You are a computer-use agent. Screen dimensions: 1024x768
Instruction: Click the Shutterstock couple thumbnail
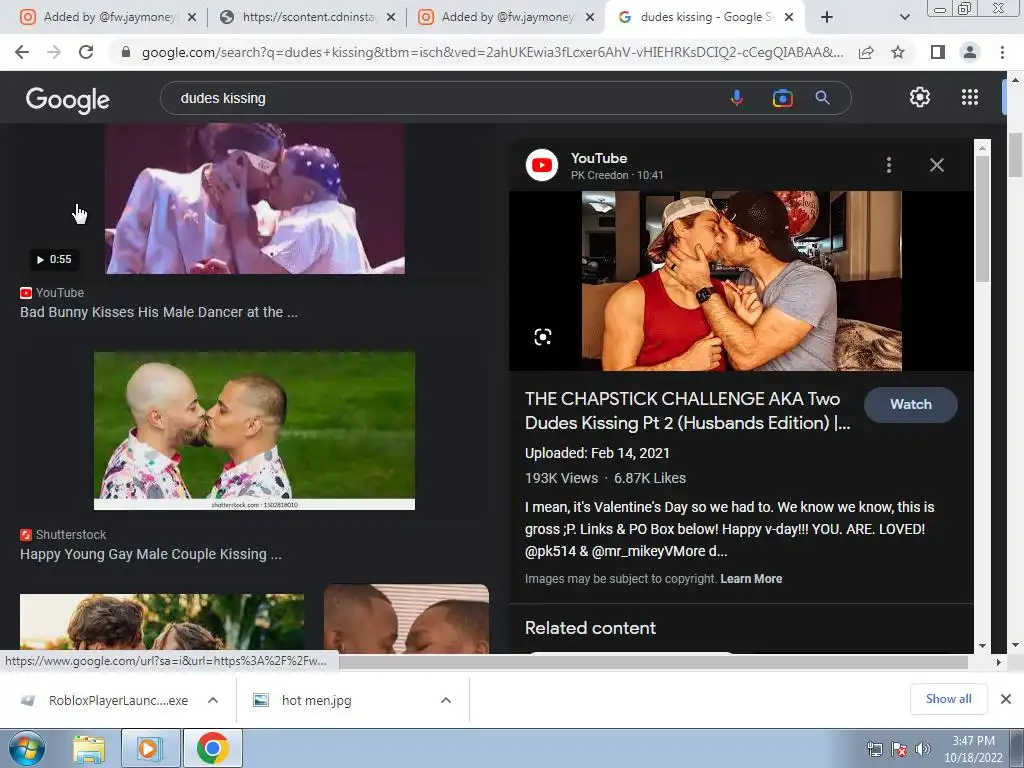254,430
